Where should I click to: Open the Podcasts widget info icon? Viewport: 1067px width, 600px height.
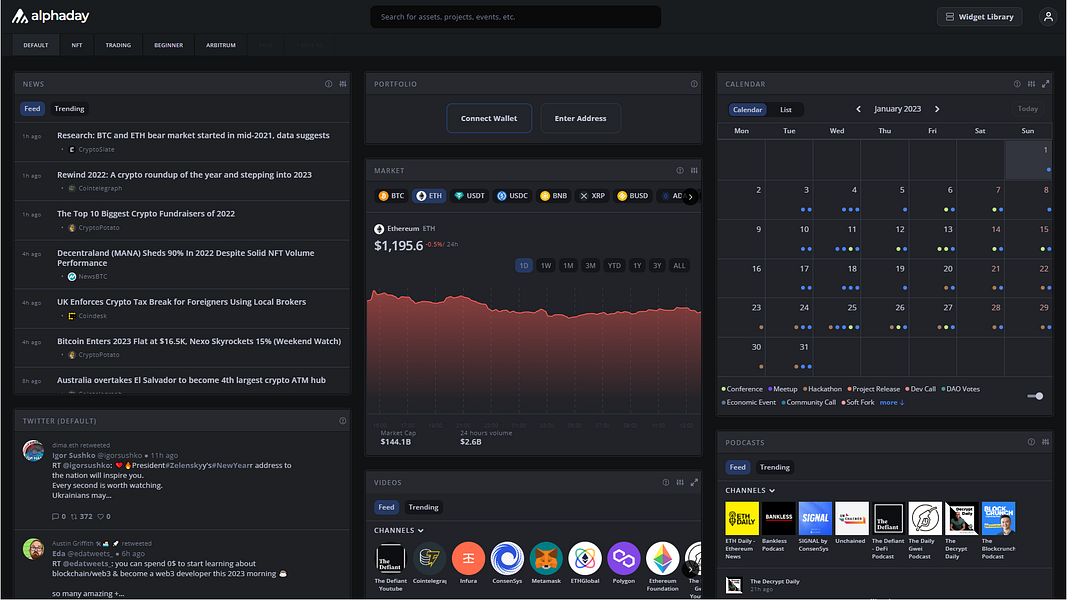tap(1032, 442)
